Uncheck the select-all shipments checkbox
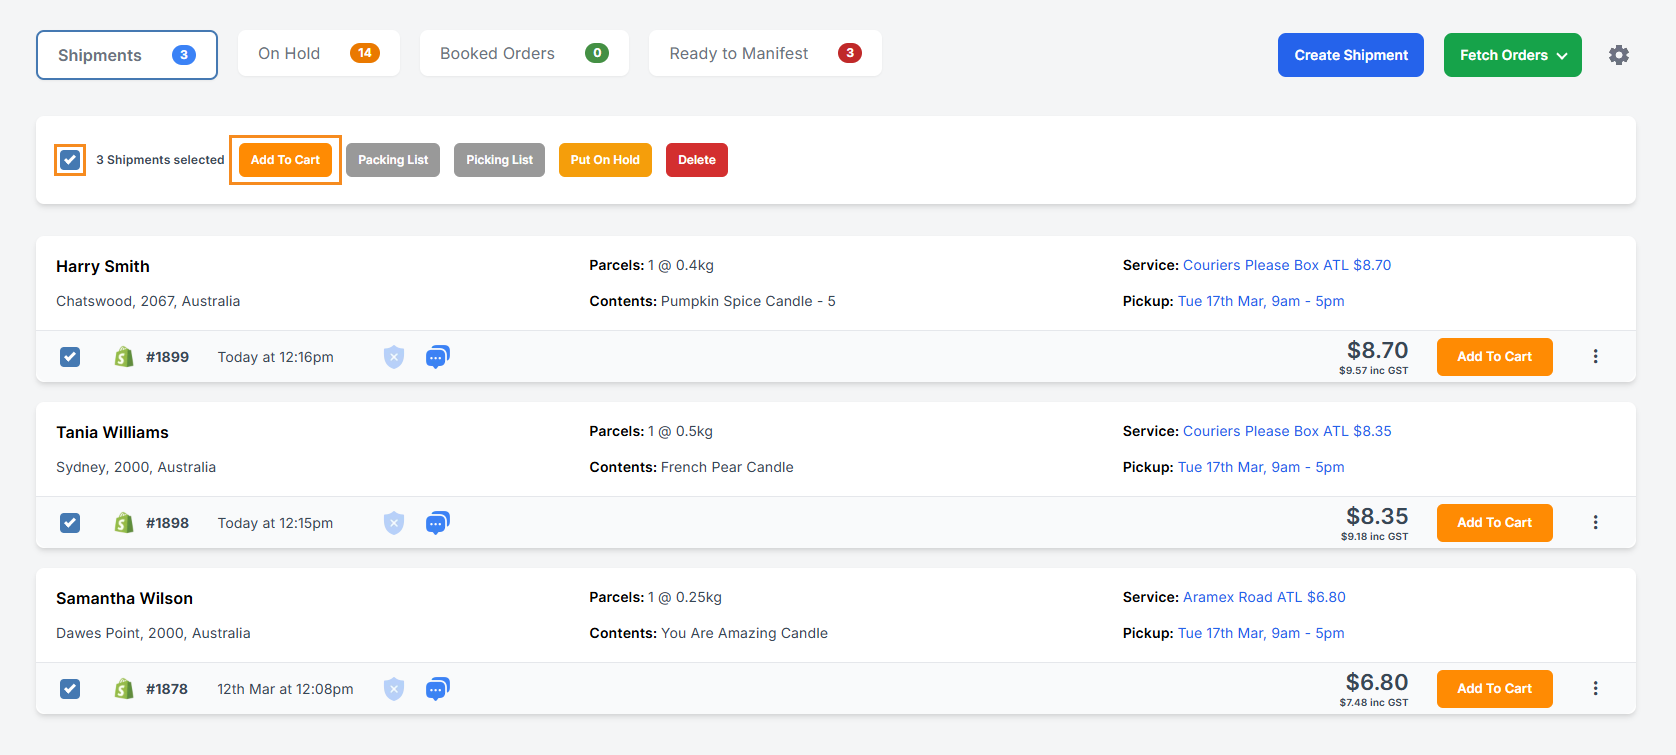The image size is (1676, 755). 70,160
